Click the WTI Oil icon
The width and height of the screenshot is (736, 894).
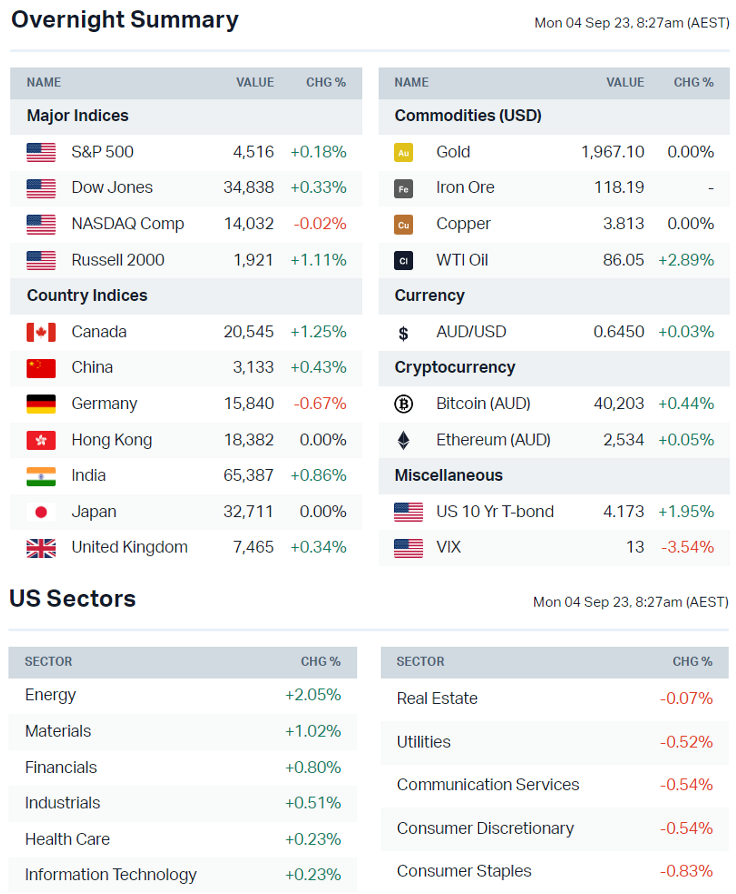(404, 260)
